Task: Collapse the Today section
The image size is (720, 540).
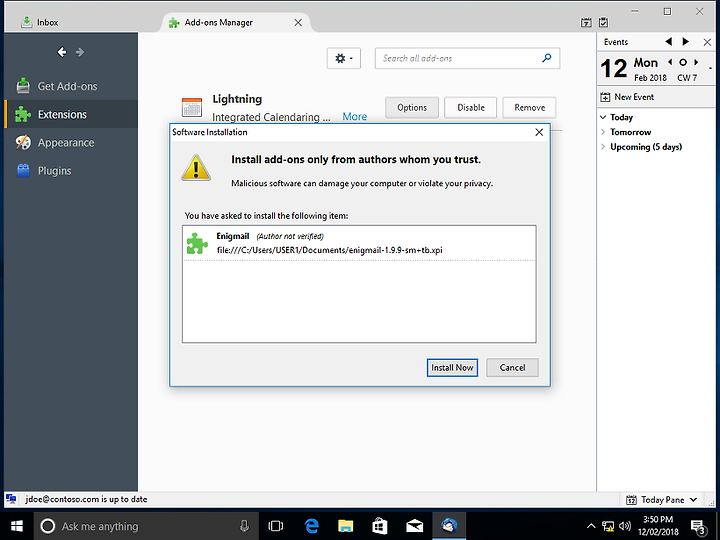Action: [x=603, y=117]
